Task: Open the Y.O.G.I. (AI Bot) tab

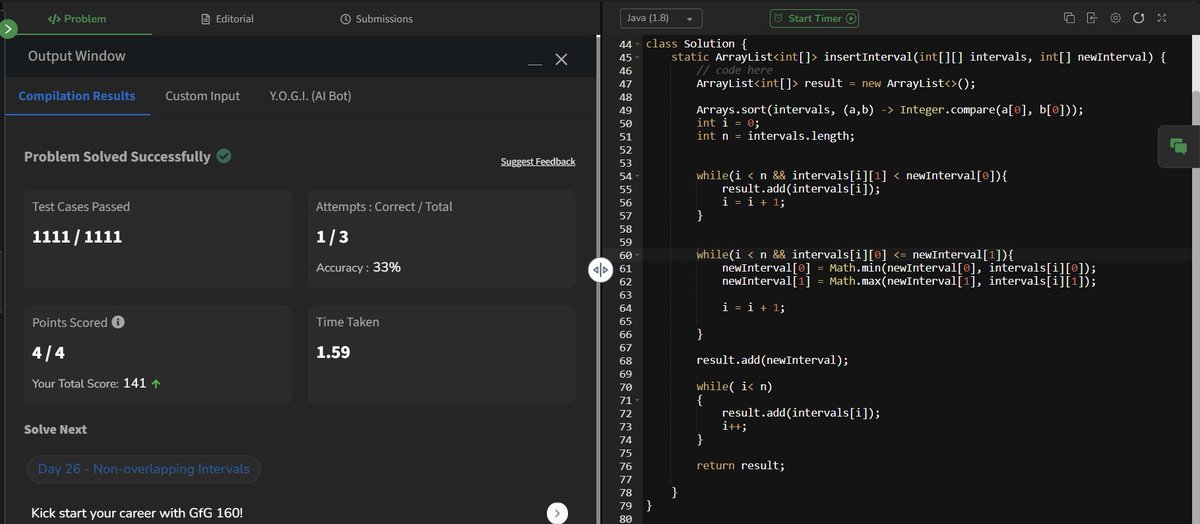Action: [310, 96]
